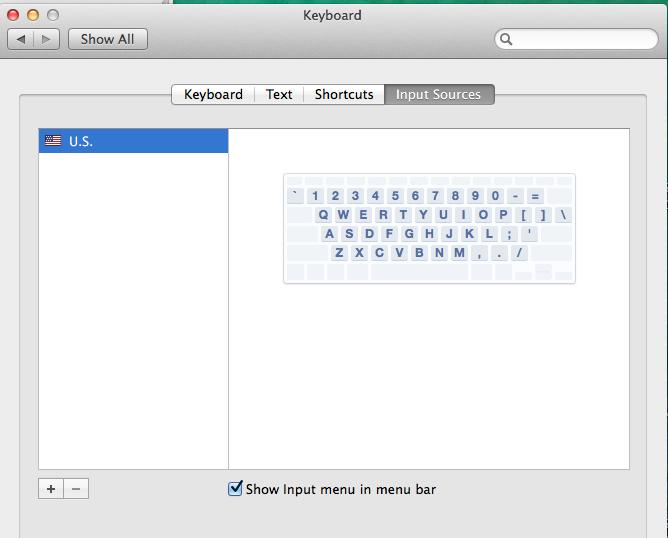
Task: Click the backslash key in keyboard preview
Action: coord(563,215)
